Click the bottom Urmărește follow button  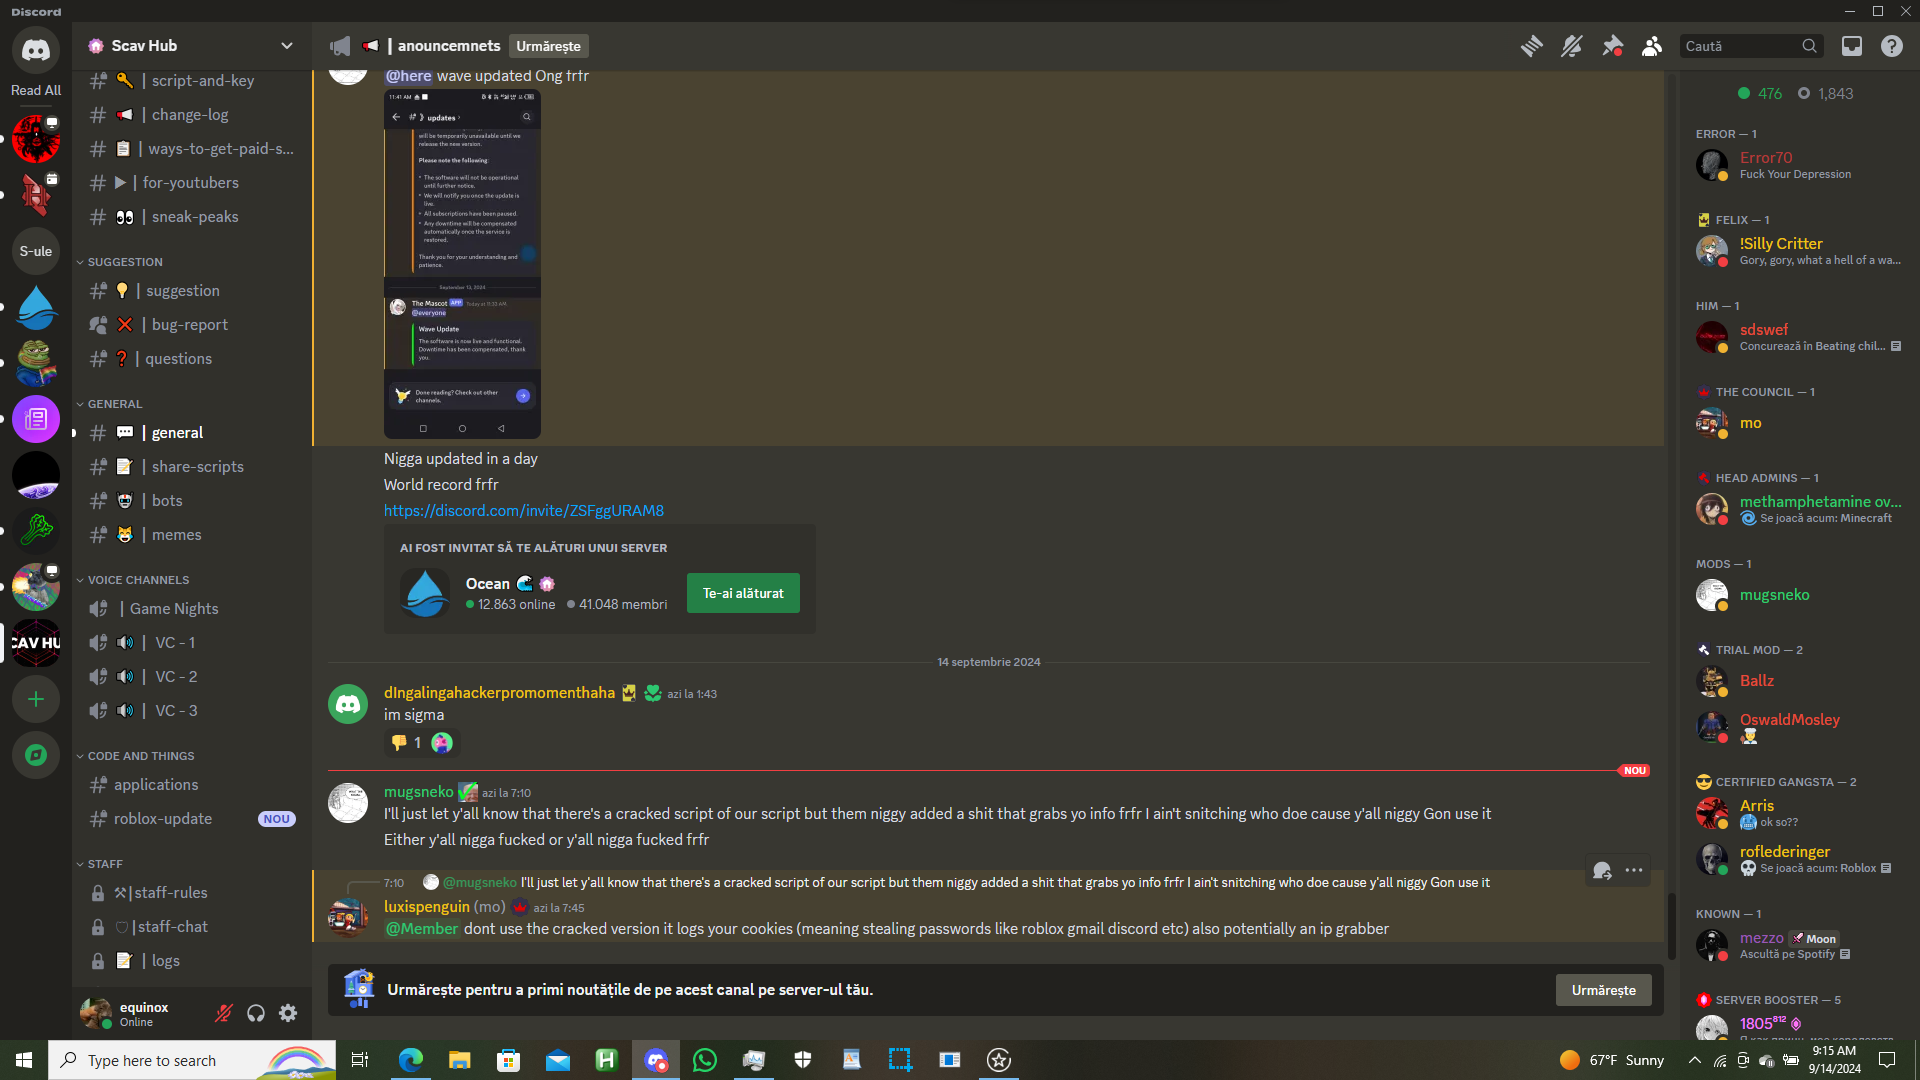1603,990
